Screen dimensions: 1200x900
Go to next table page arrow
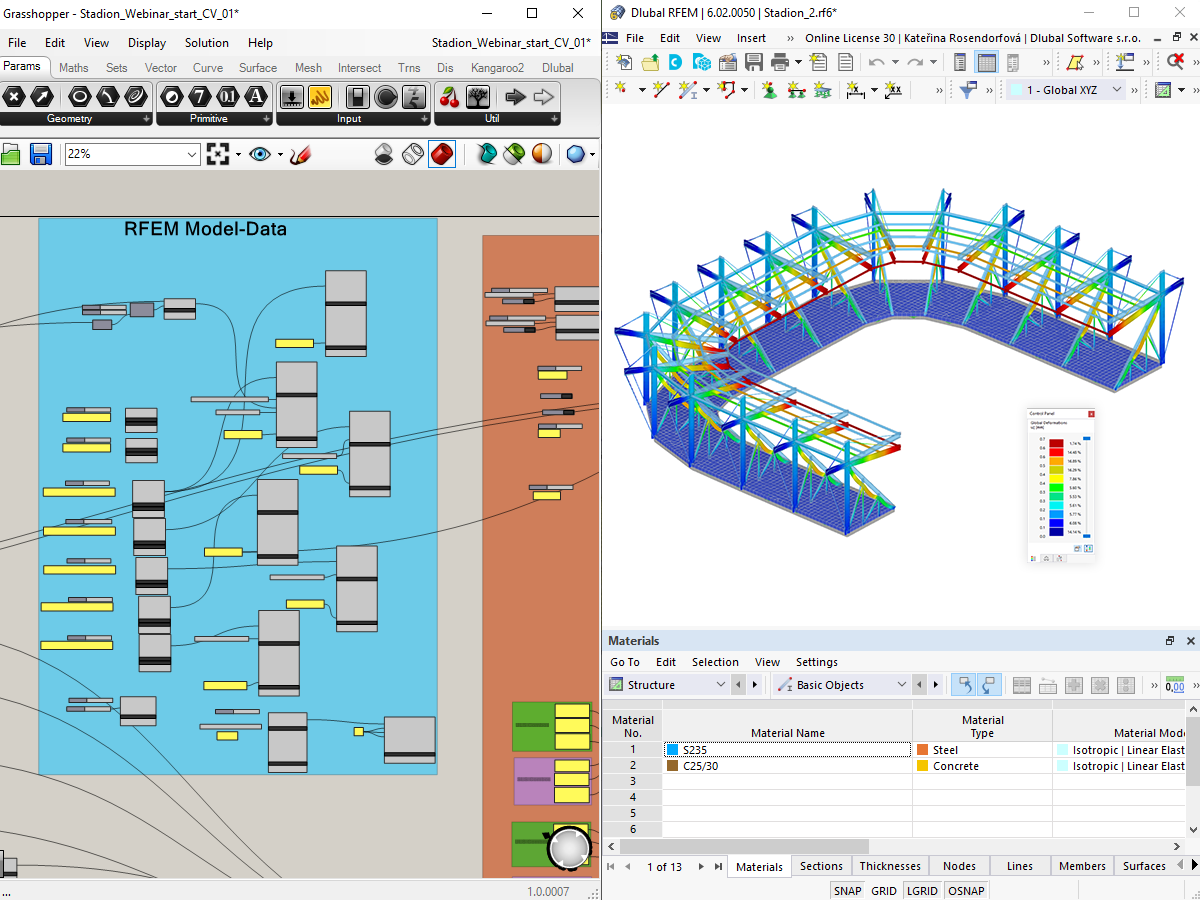(701, 866)
